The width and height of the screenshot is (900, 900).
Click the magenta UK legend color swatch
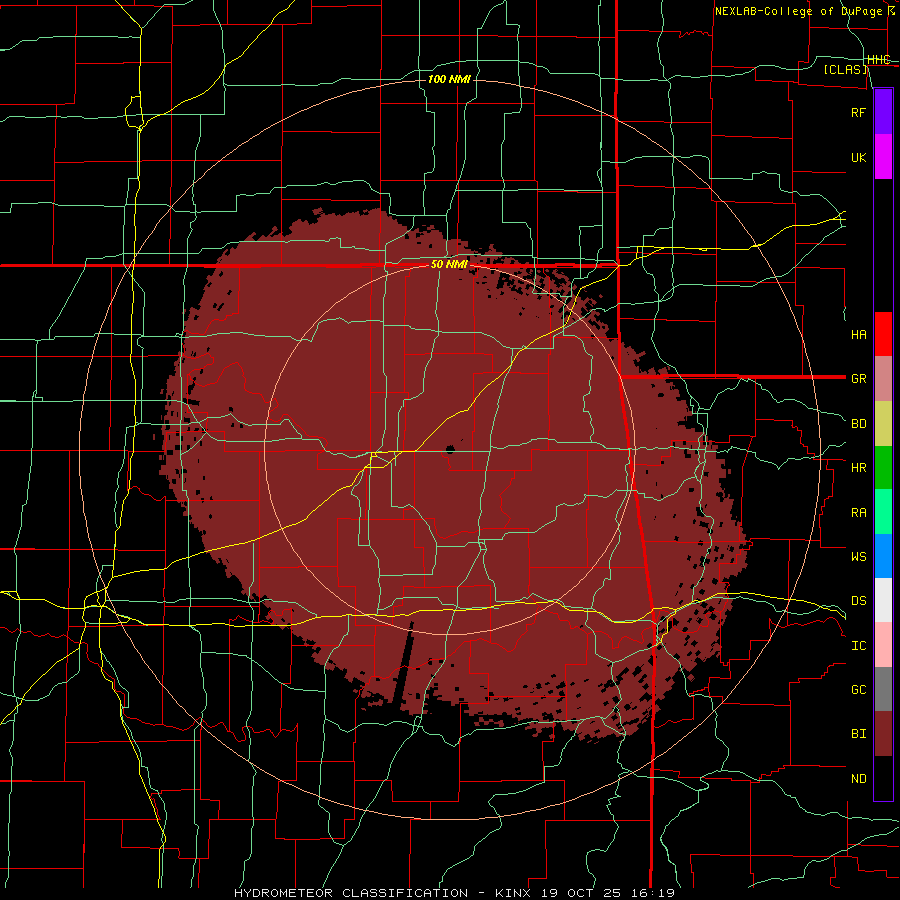883,157
